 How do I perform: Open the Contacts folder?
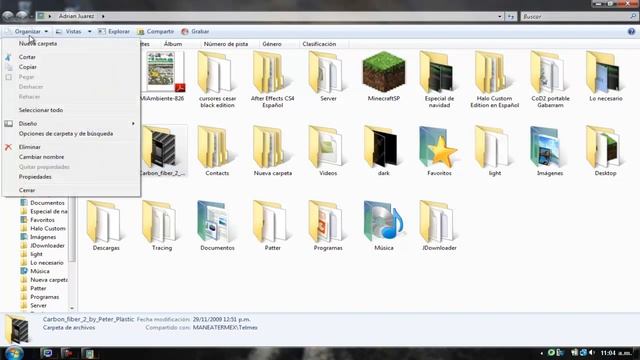point(217,147)
